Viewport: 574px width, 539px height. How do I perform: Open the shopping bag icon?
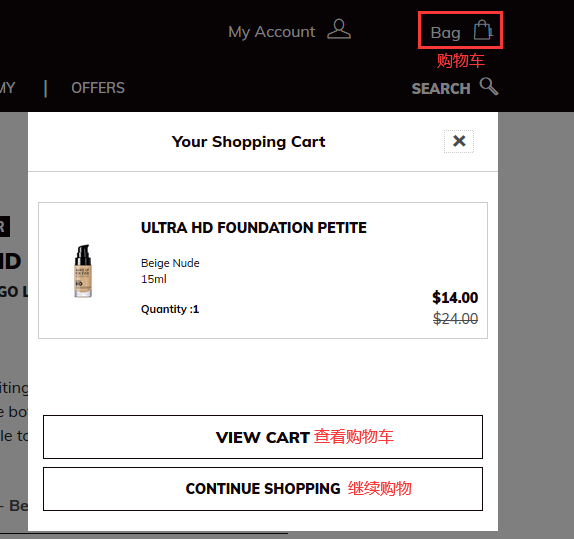tap(483, 30)
